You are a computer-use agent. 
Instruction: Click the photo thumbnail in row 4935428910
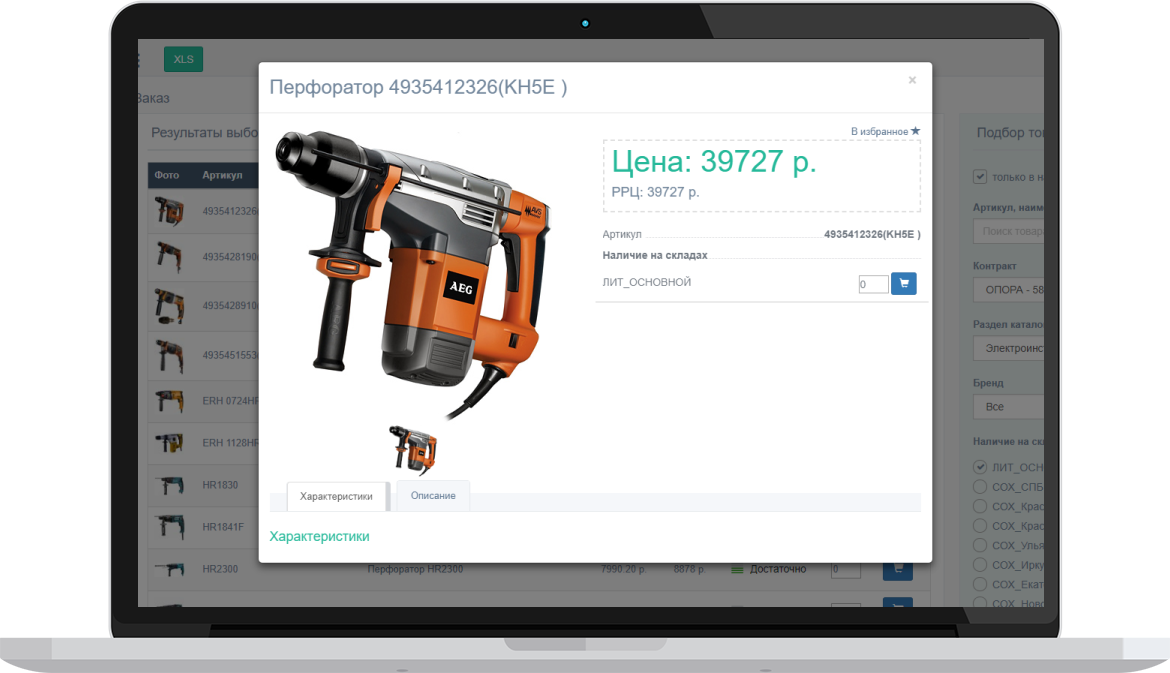[x=169, y=306]
